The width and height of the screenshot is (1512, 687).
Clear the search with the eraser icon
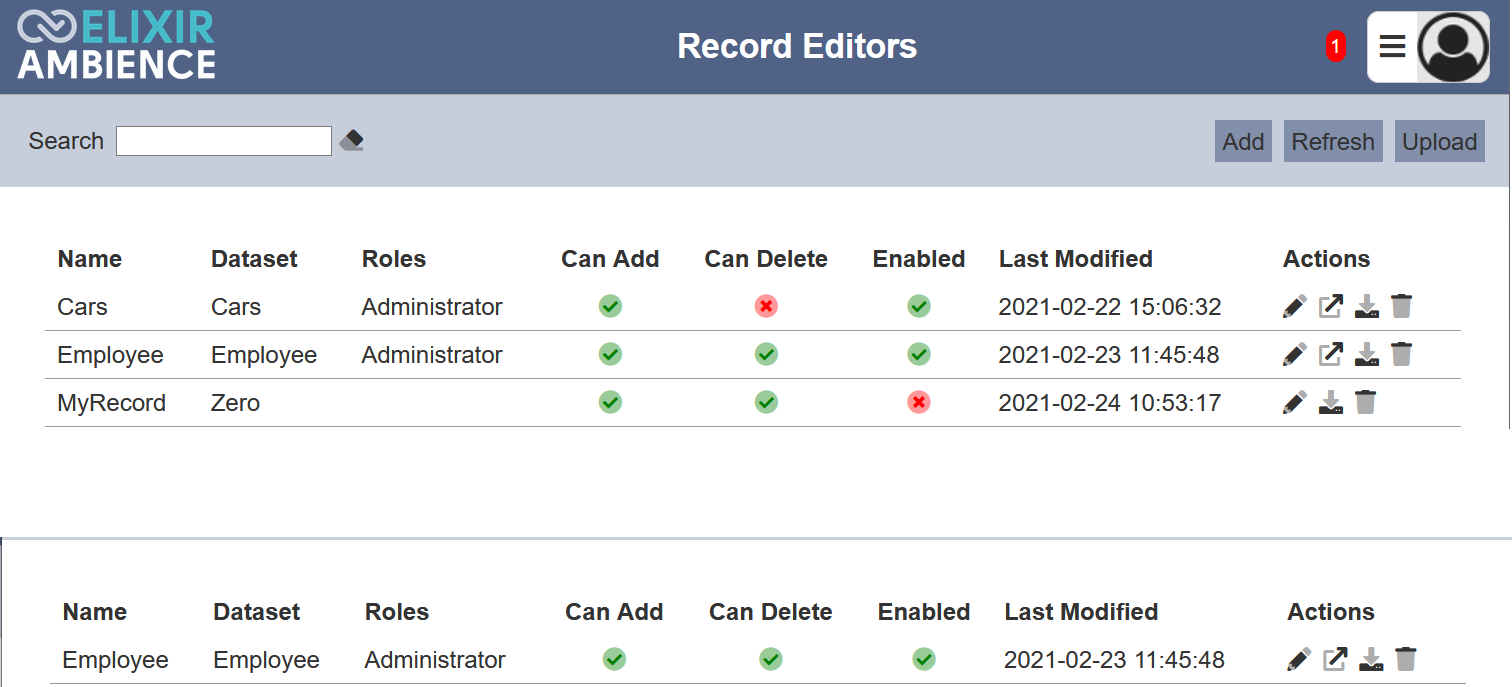(x=351, y=141)
